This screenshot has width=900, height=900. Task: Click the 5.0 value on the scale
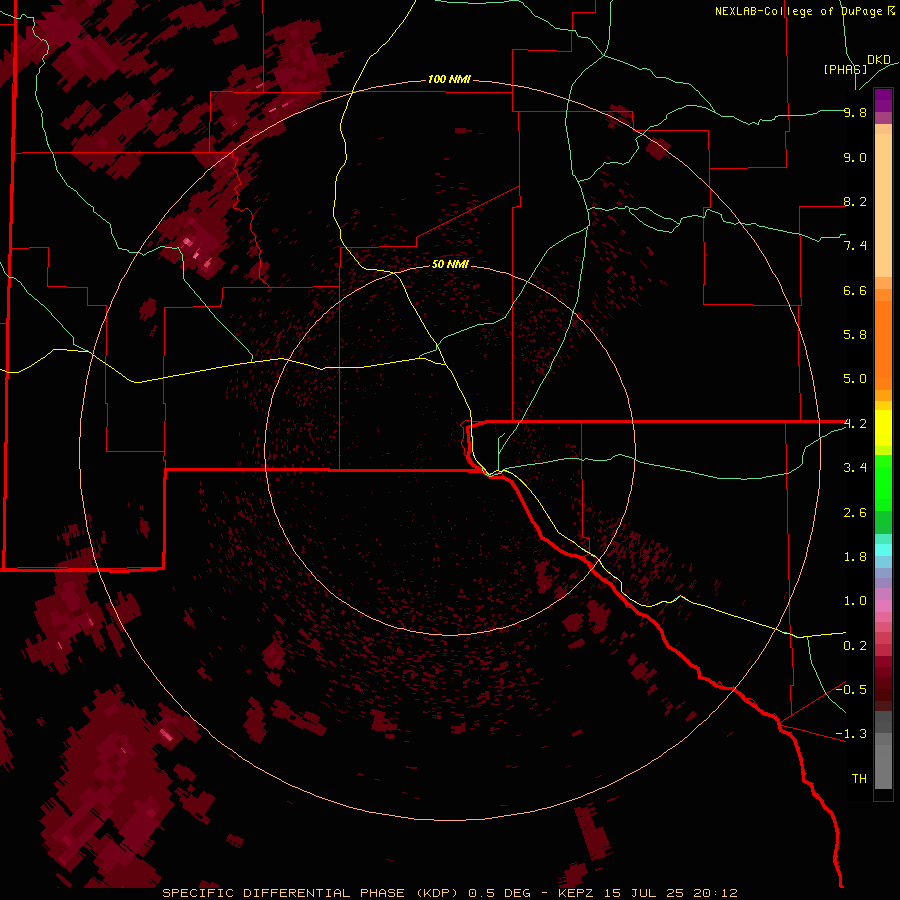[x=855, y=379]
